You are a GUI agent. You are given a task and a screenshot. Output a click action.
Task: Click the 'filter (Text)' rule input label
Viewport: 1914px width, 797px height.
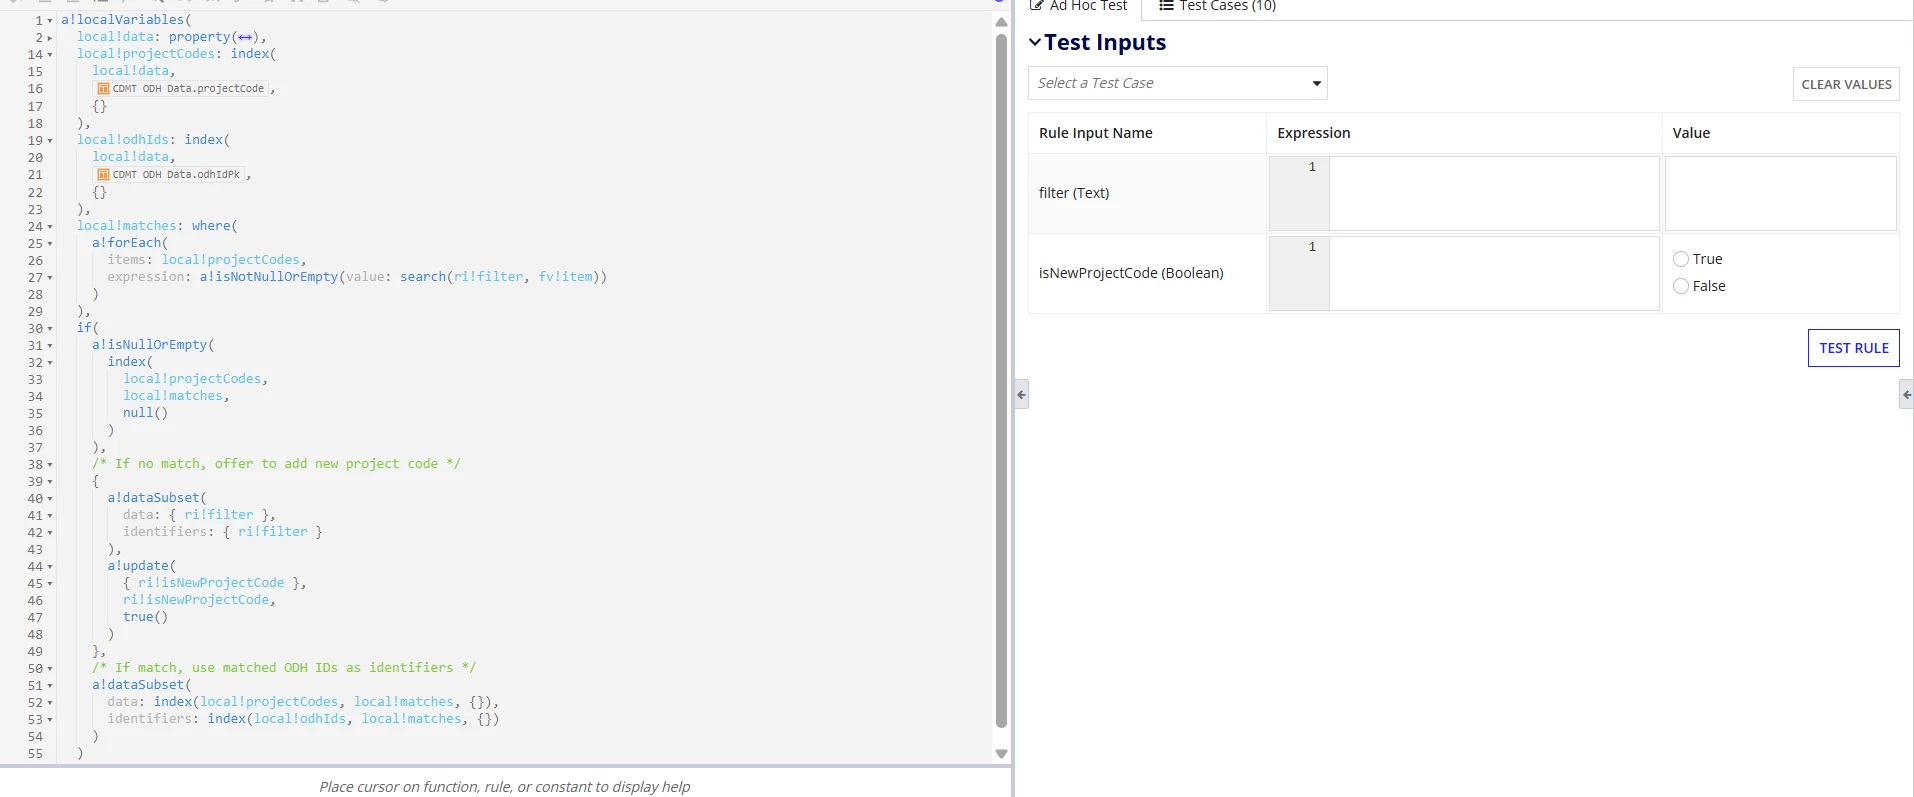point(1074,193)
